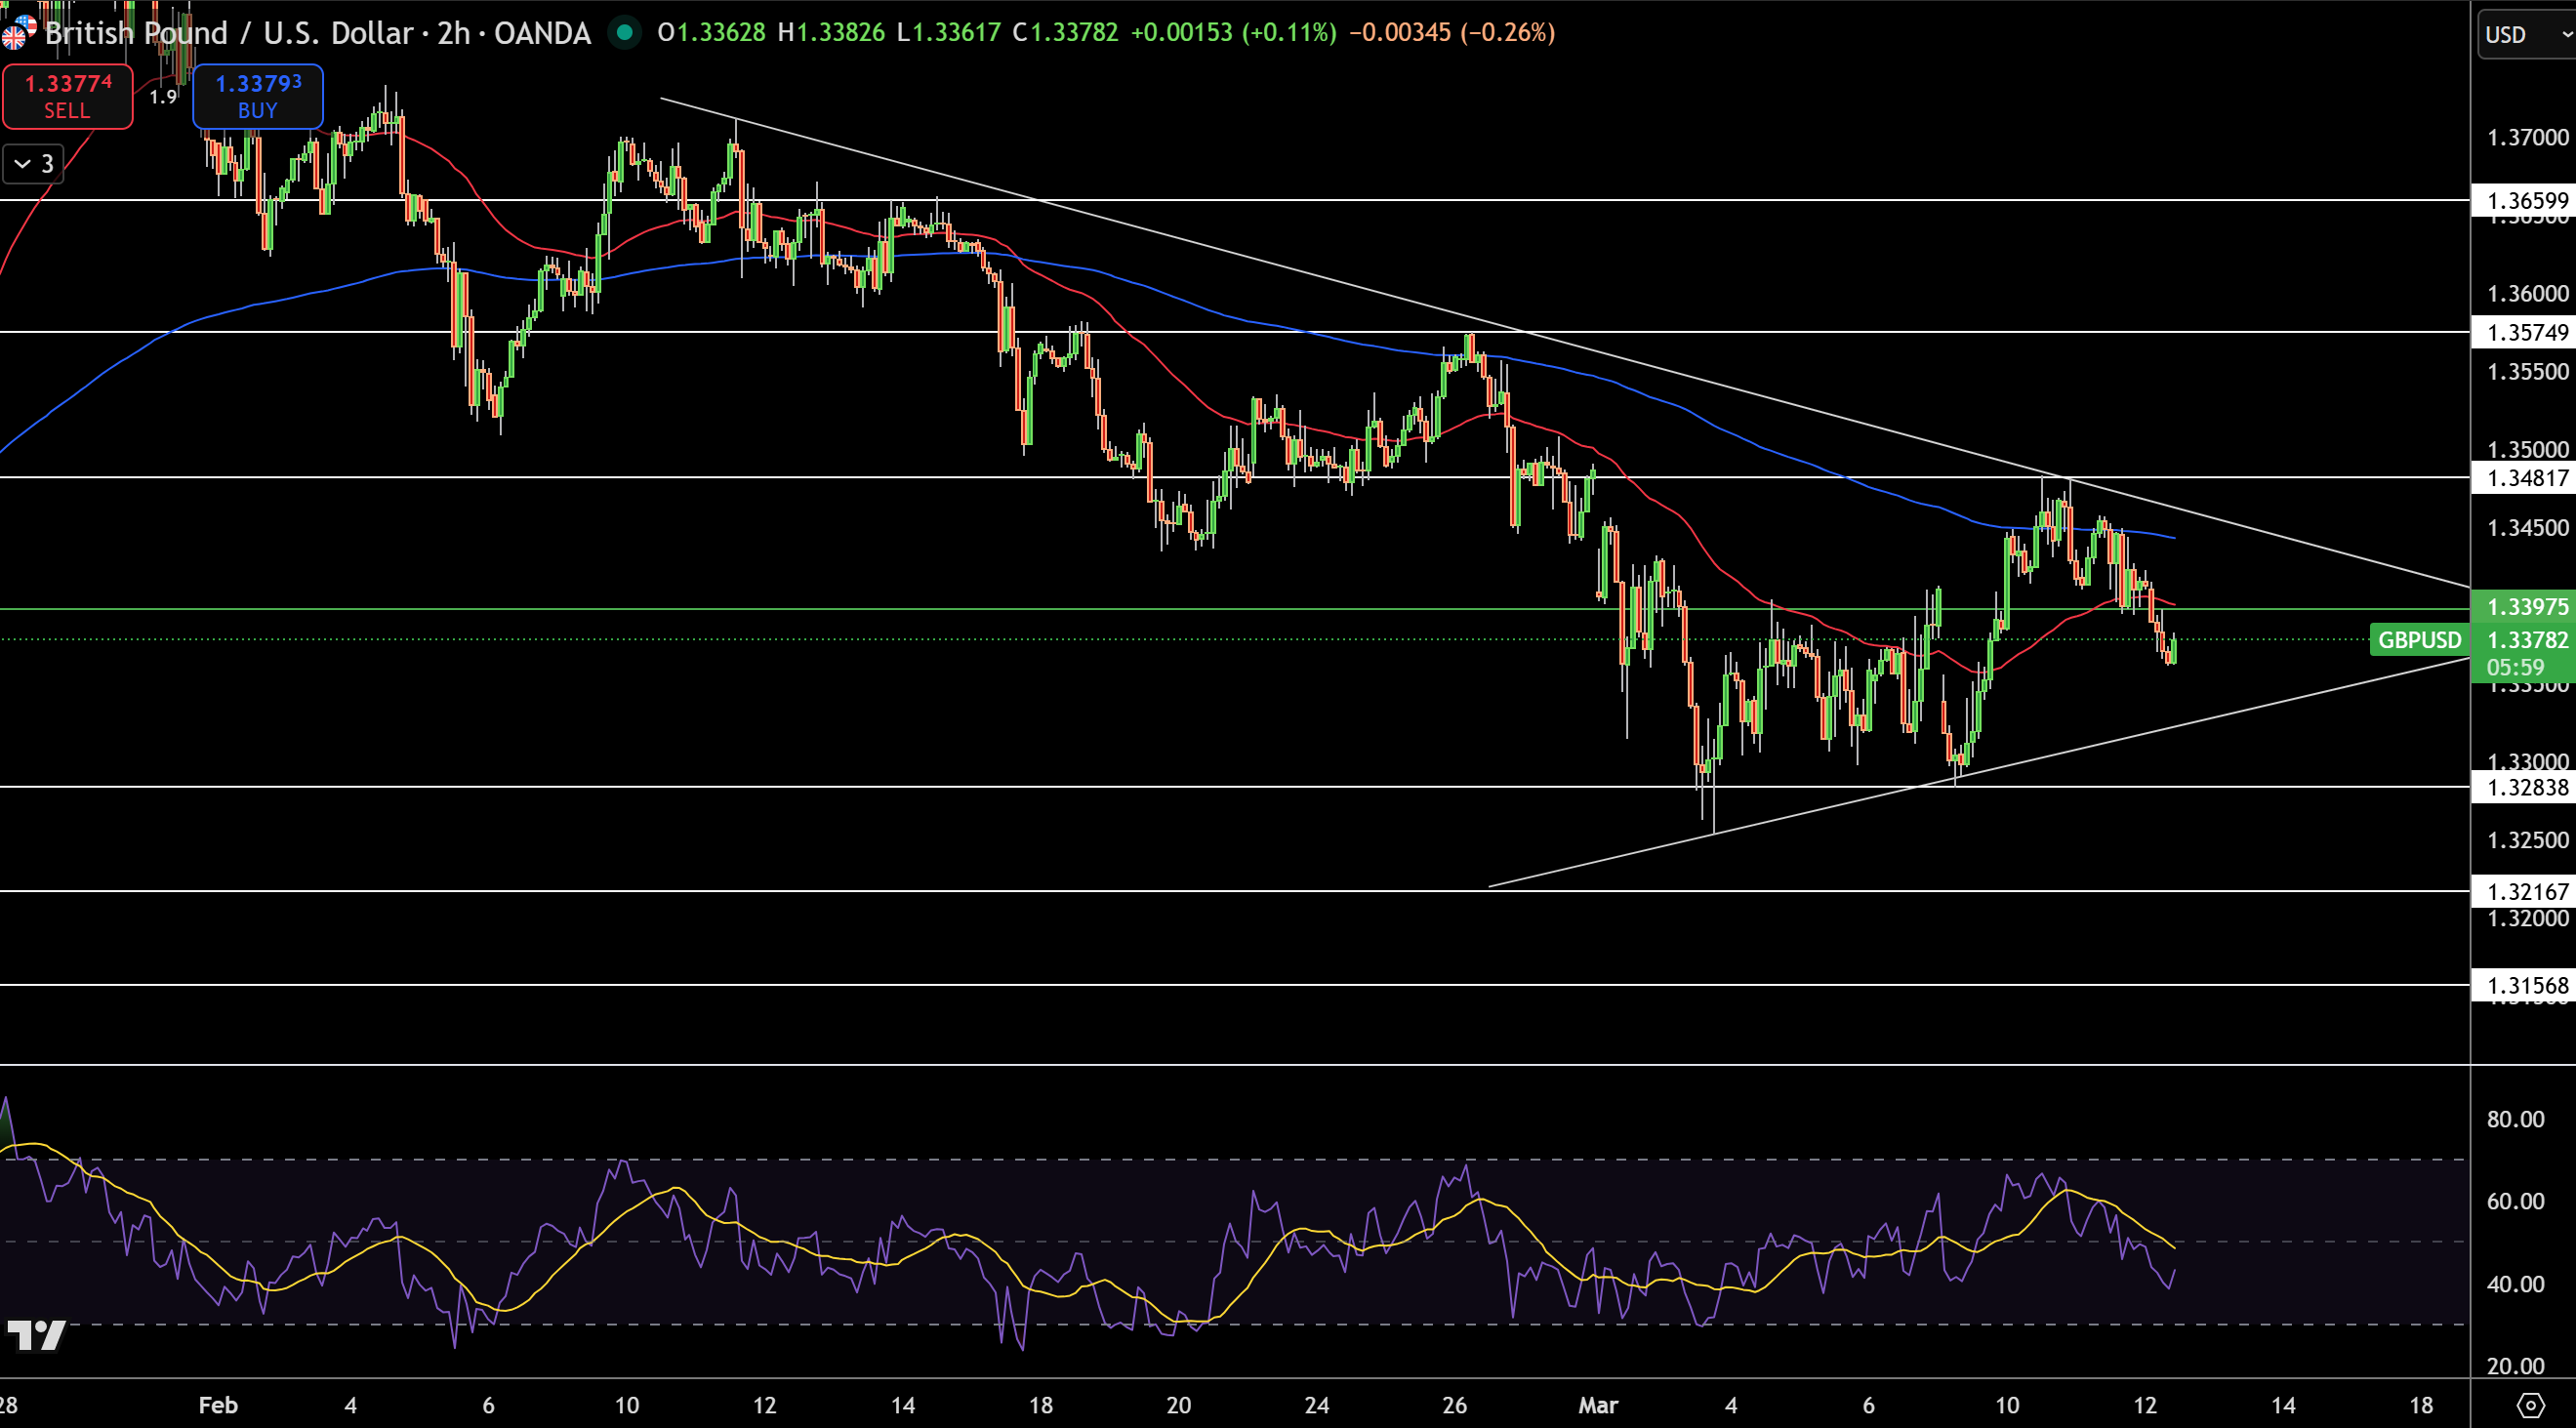Click the 1.37000 price scale label

pyautogui.click(x=2527, y=137)
